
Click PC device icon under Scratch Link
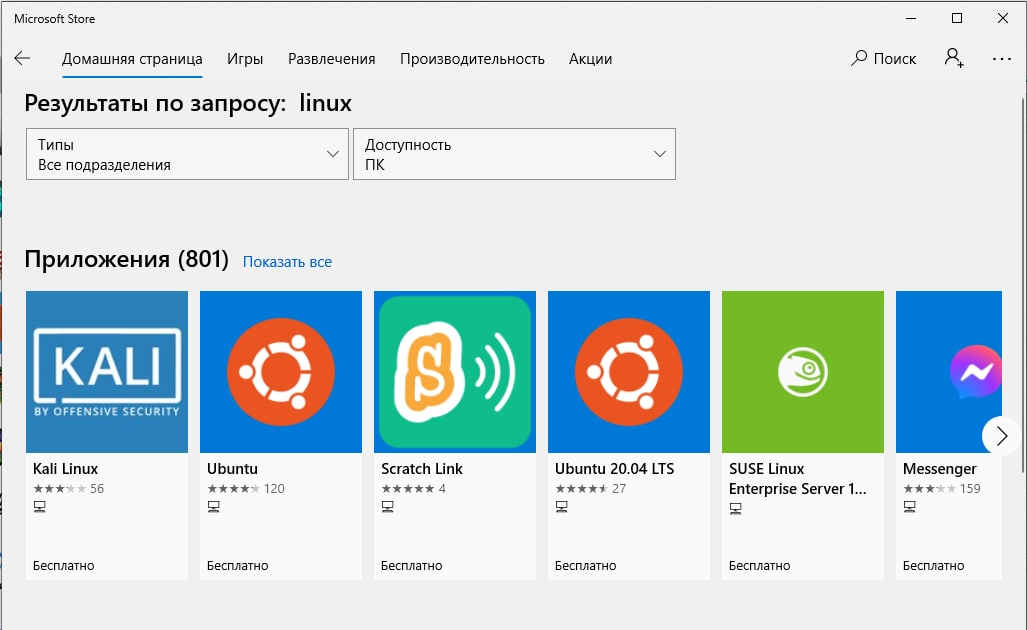pos(388,506)
